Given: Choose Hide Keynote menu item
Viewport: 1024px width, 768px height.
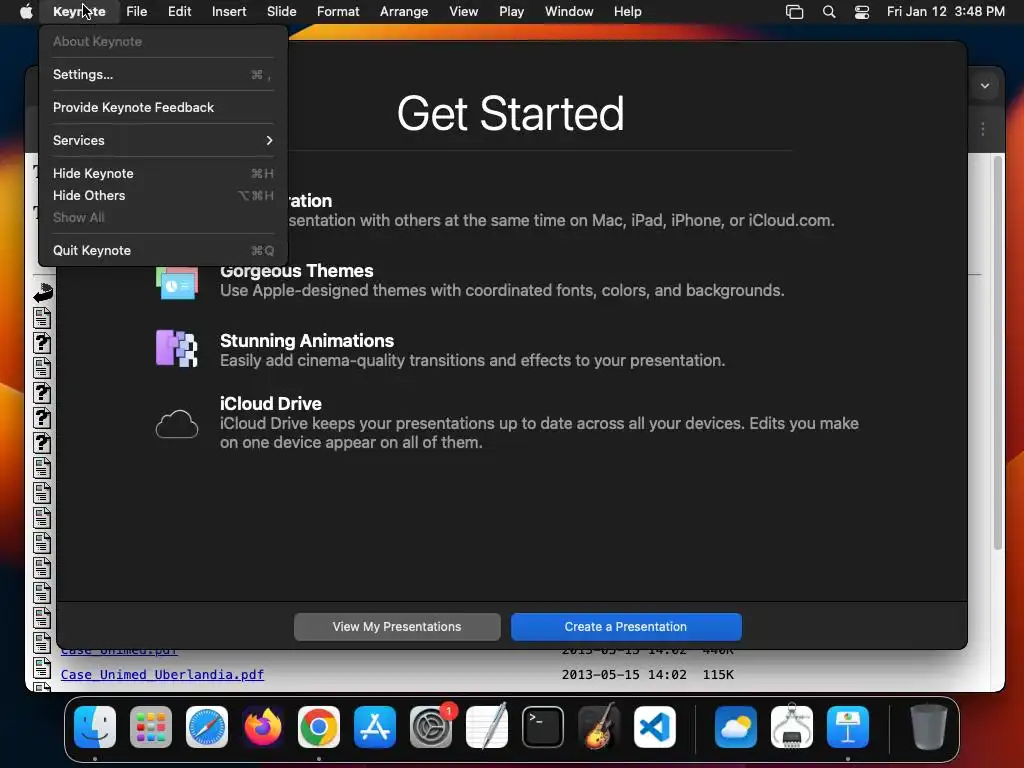Looking at the screenshot, I should pyautogui.click(x=163, y=173).
